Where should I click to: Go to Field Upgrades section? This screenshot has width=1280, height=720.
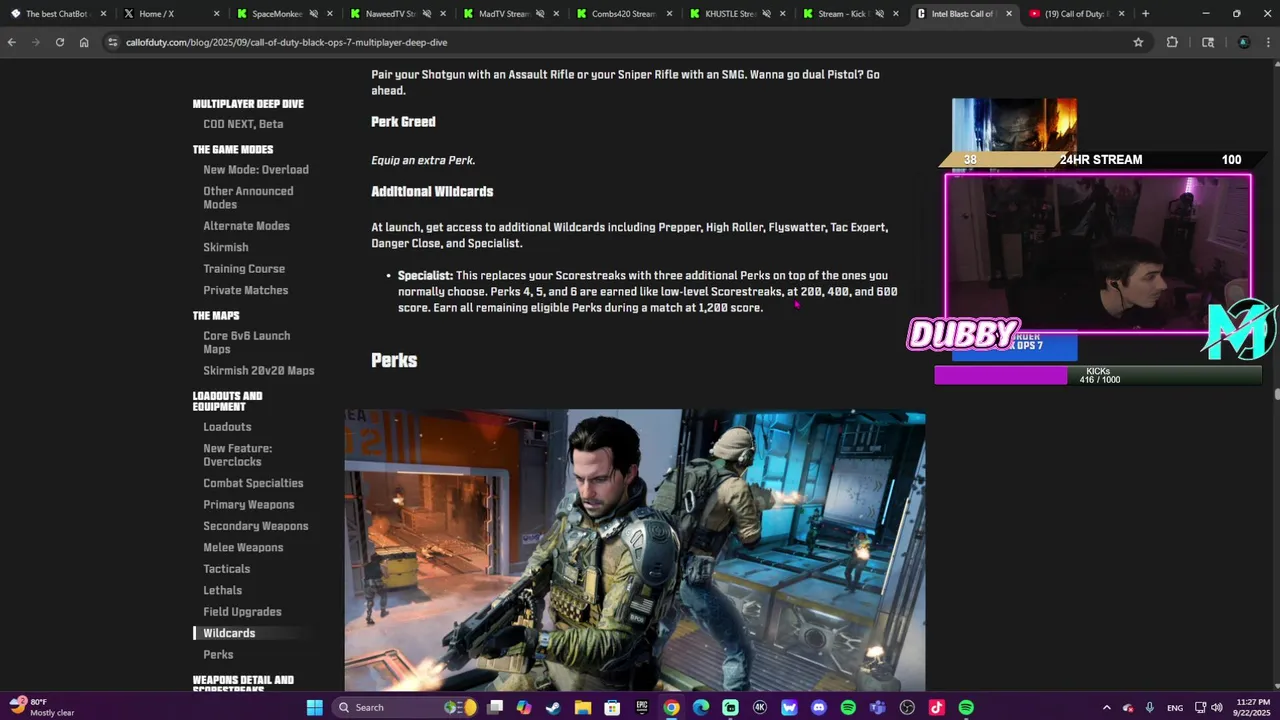[x=242, y=612]
